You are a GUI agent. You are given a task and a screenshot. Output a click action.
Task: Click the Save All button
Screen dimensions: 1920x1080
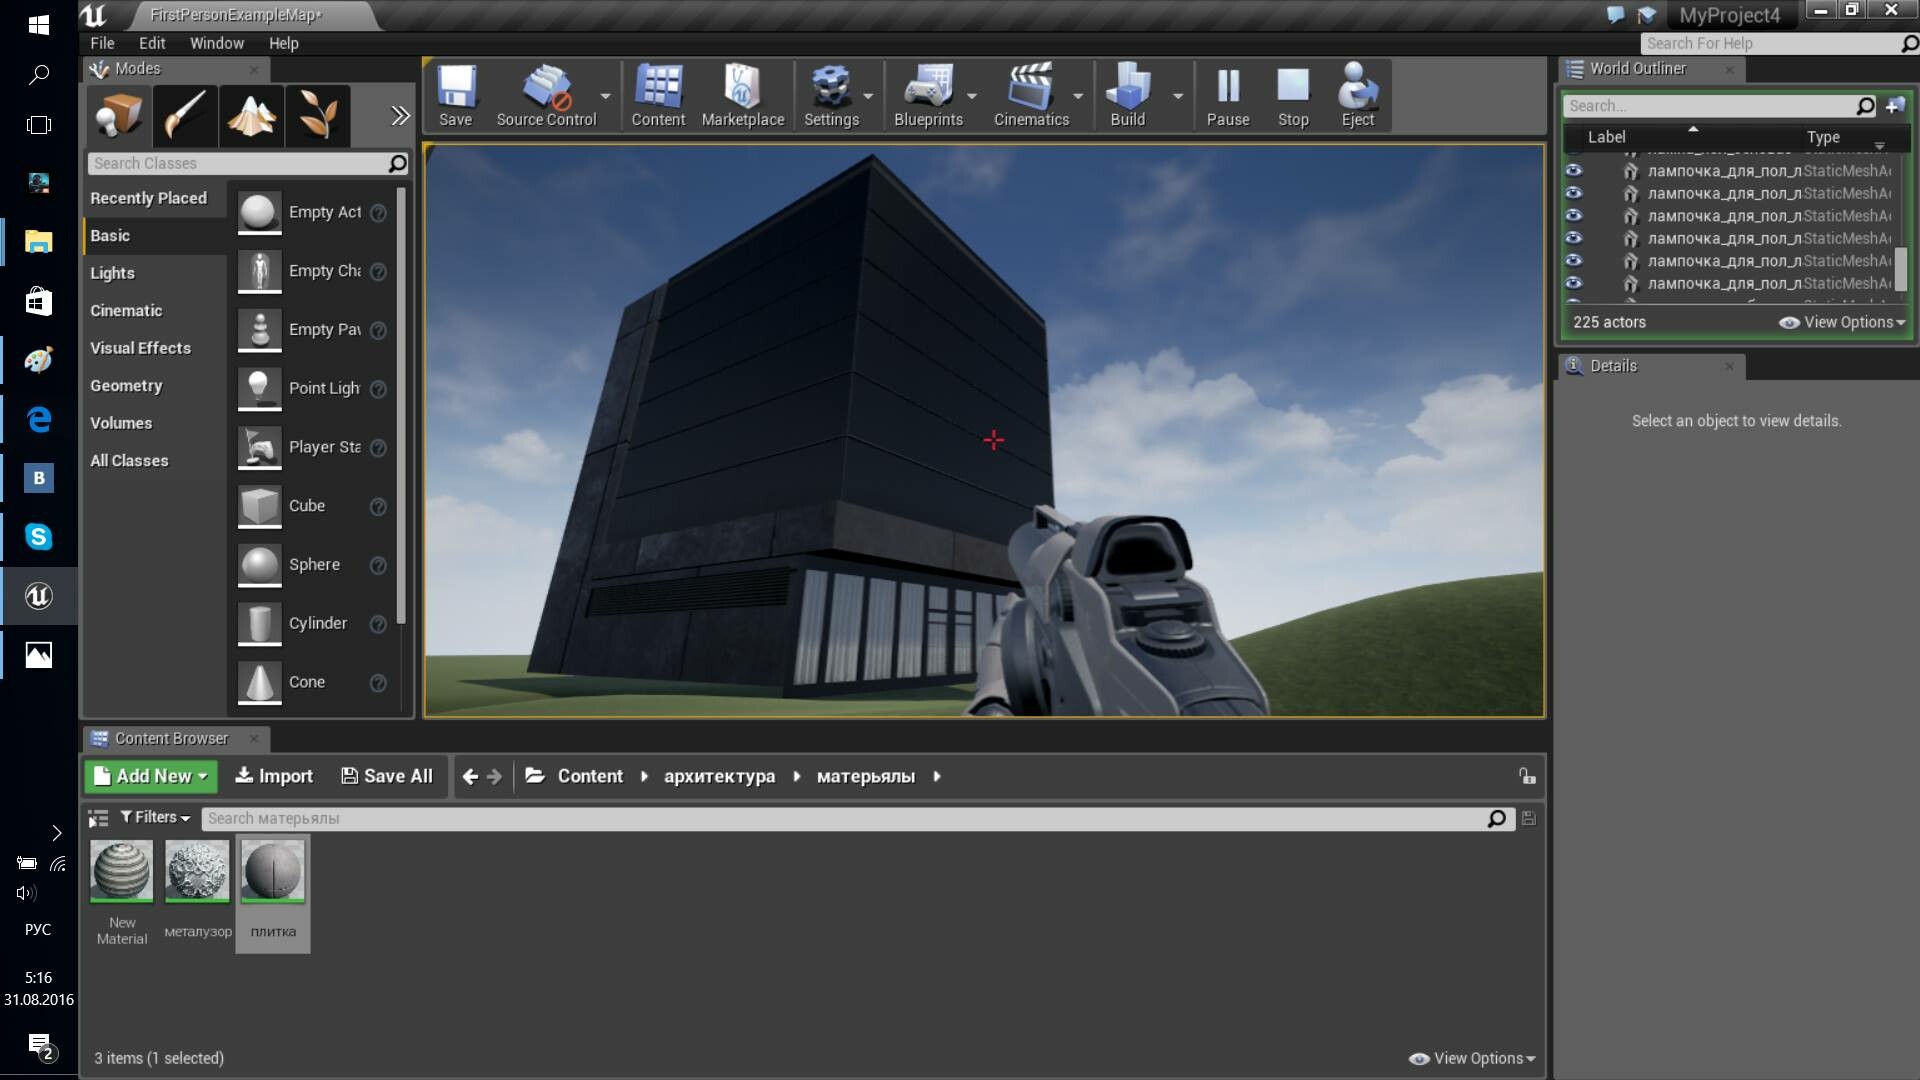pyautogui.click(x=387, y=776)
